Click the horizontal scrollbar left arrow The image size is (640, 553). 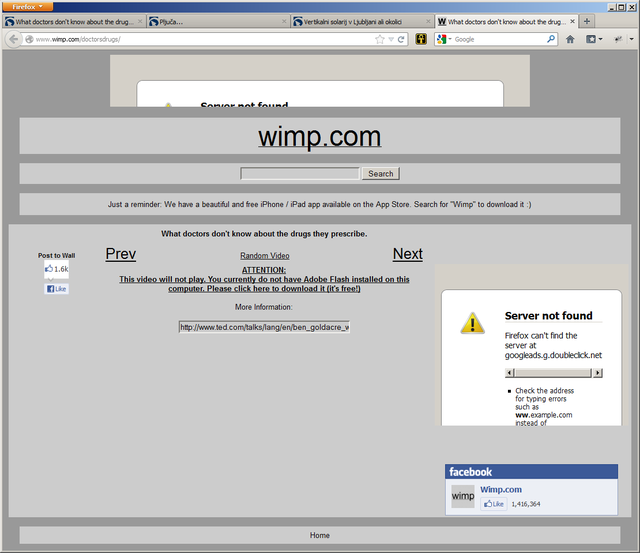click(509, 373)
